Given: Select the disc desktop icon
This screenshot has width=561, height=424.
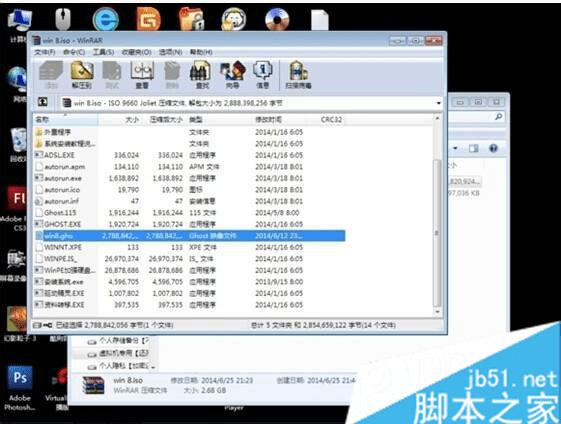Looking at the screenshot, I should click(x=277, y=19).
